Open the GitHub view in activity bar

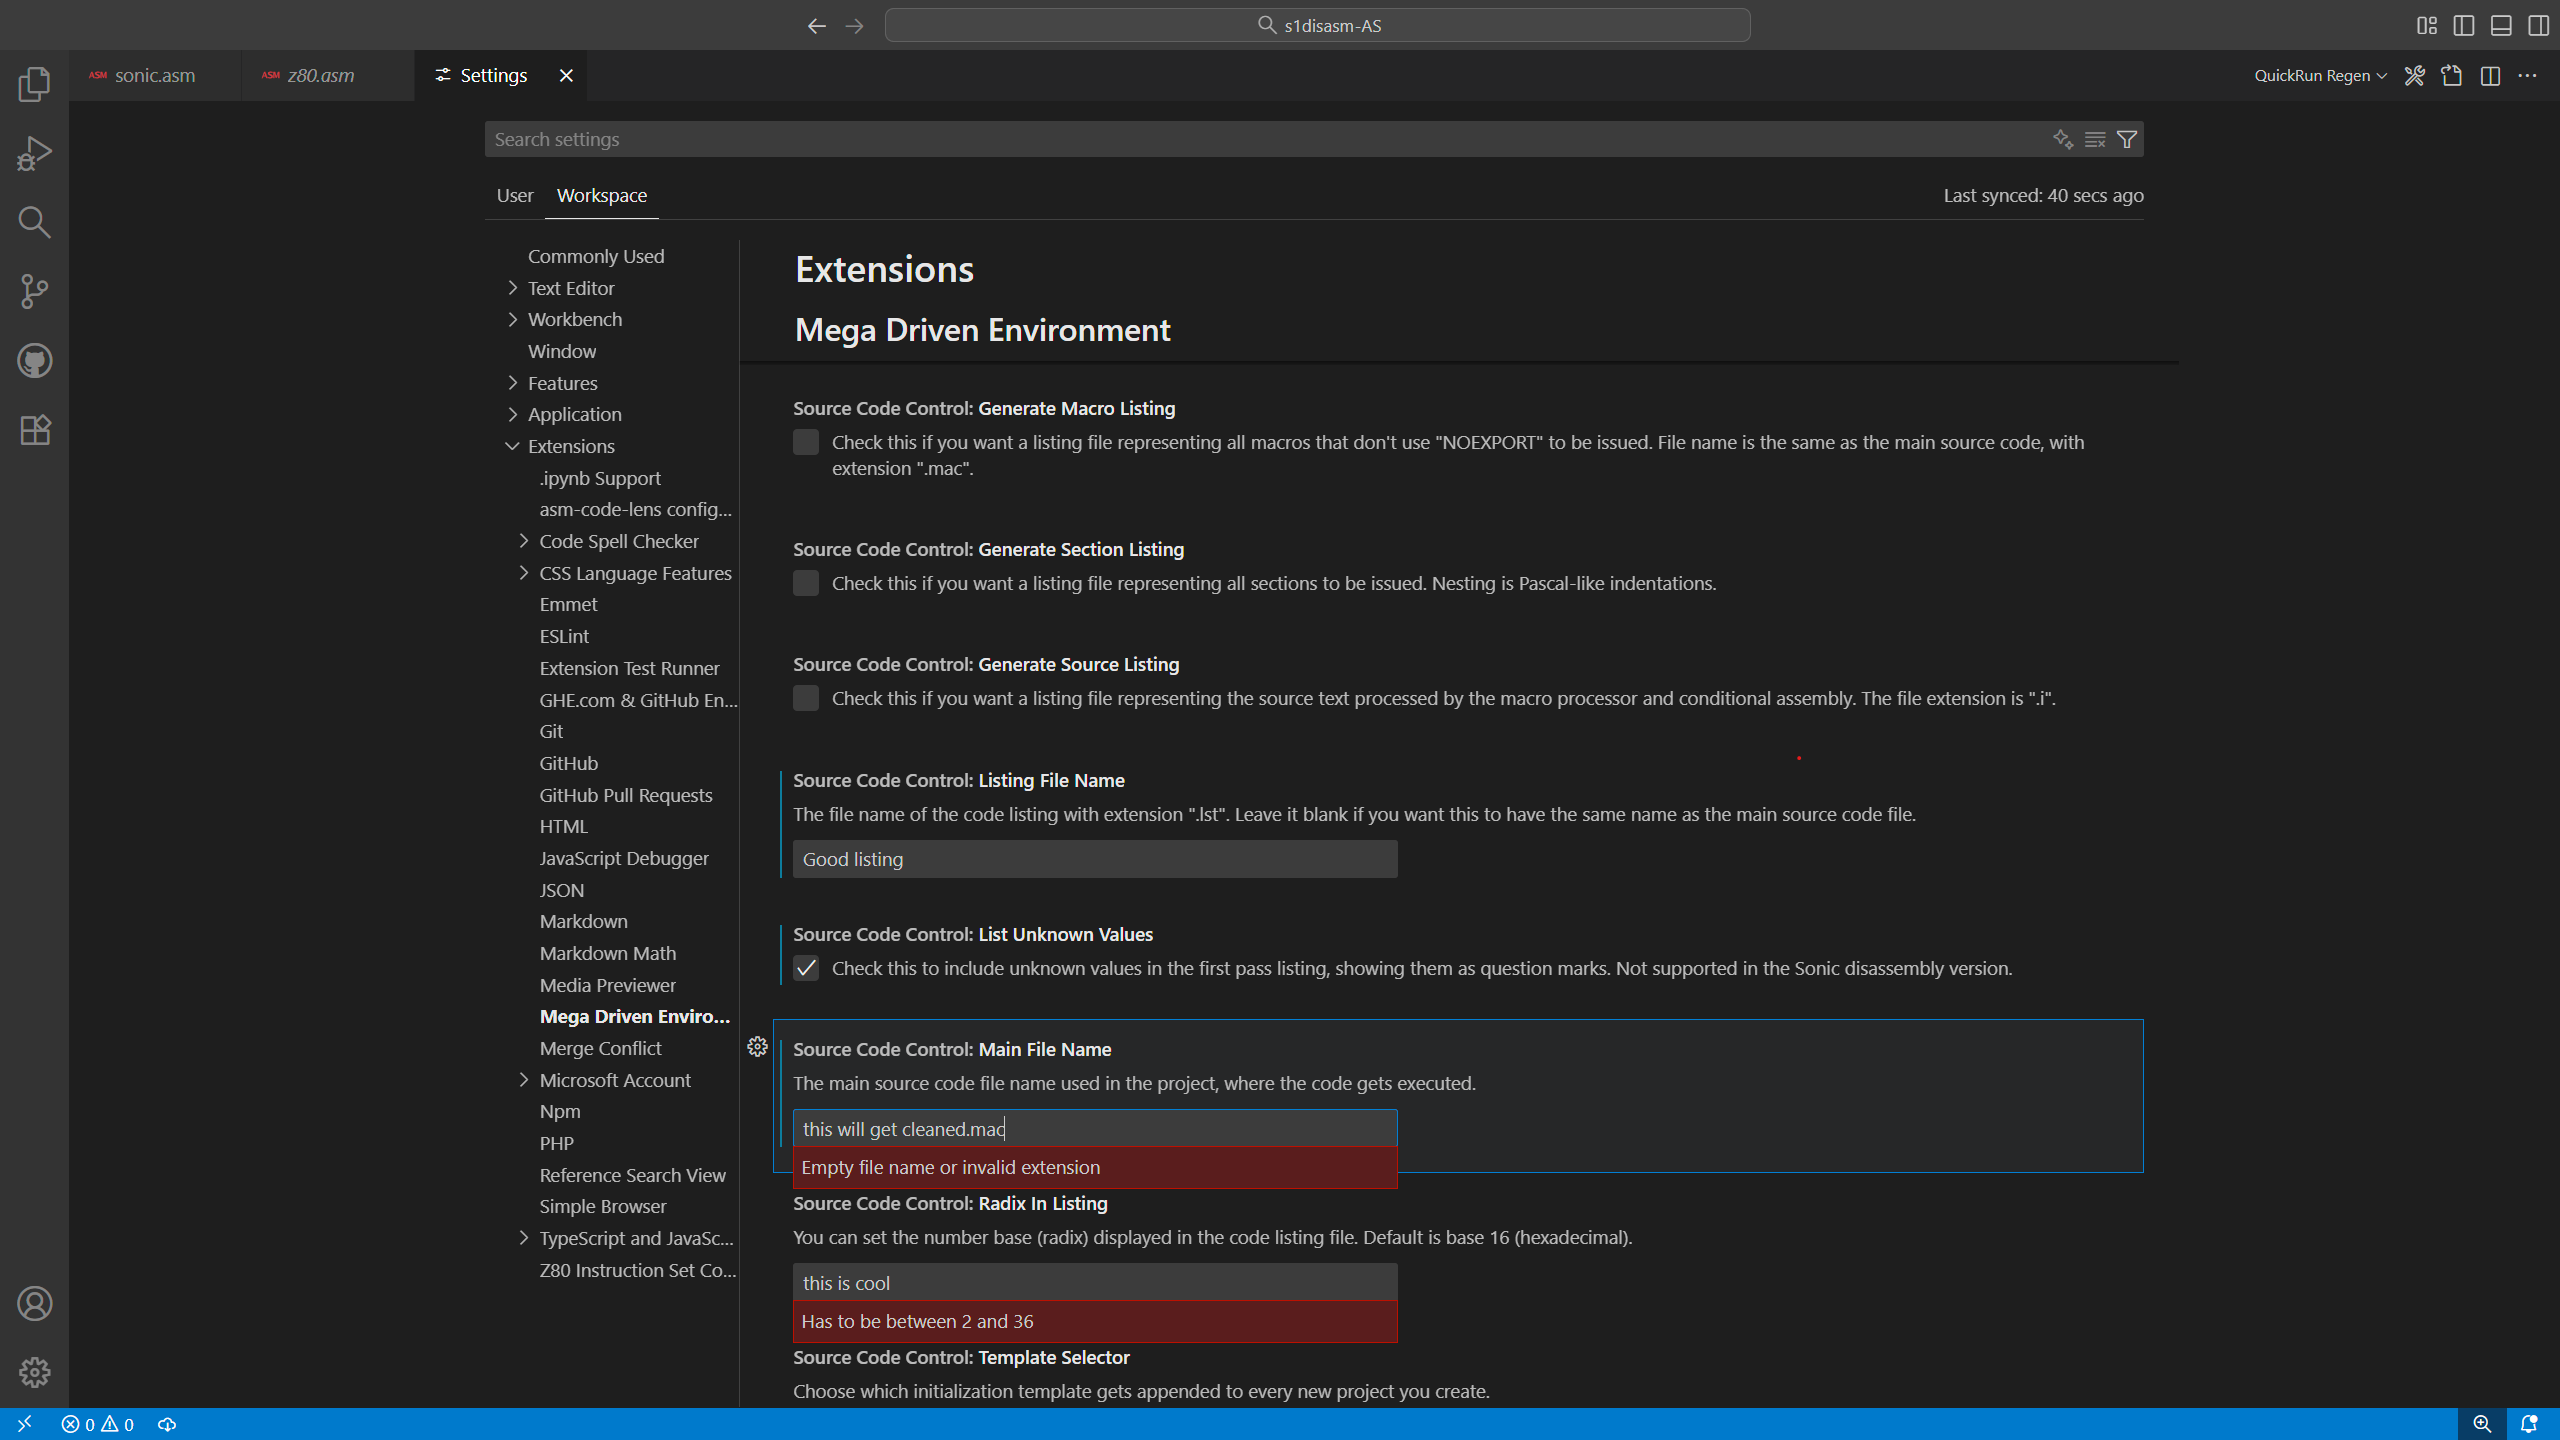pyautogui.click(x=34, y=360)
